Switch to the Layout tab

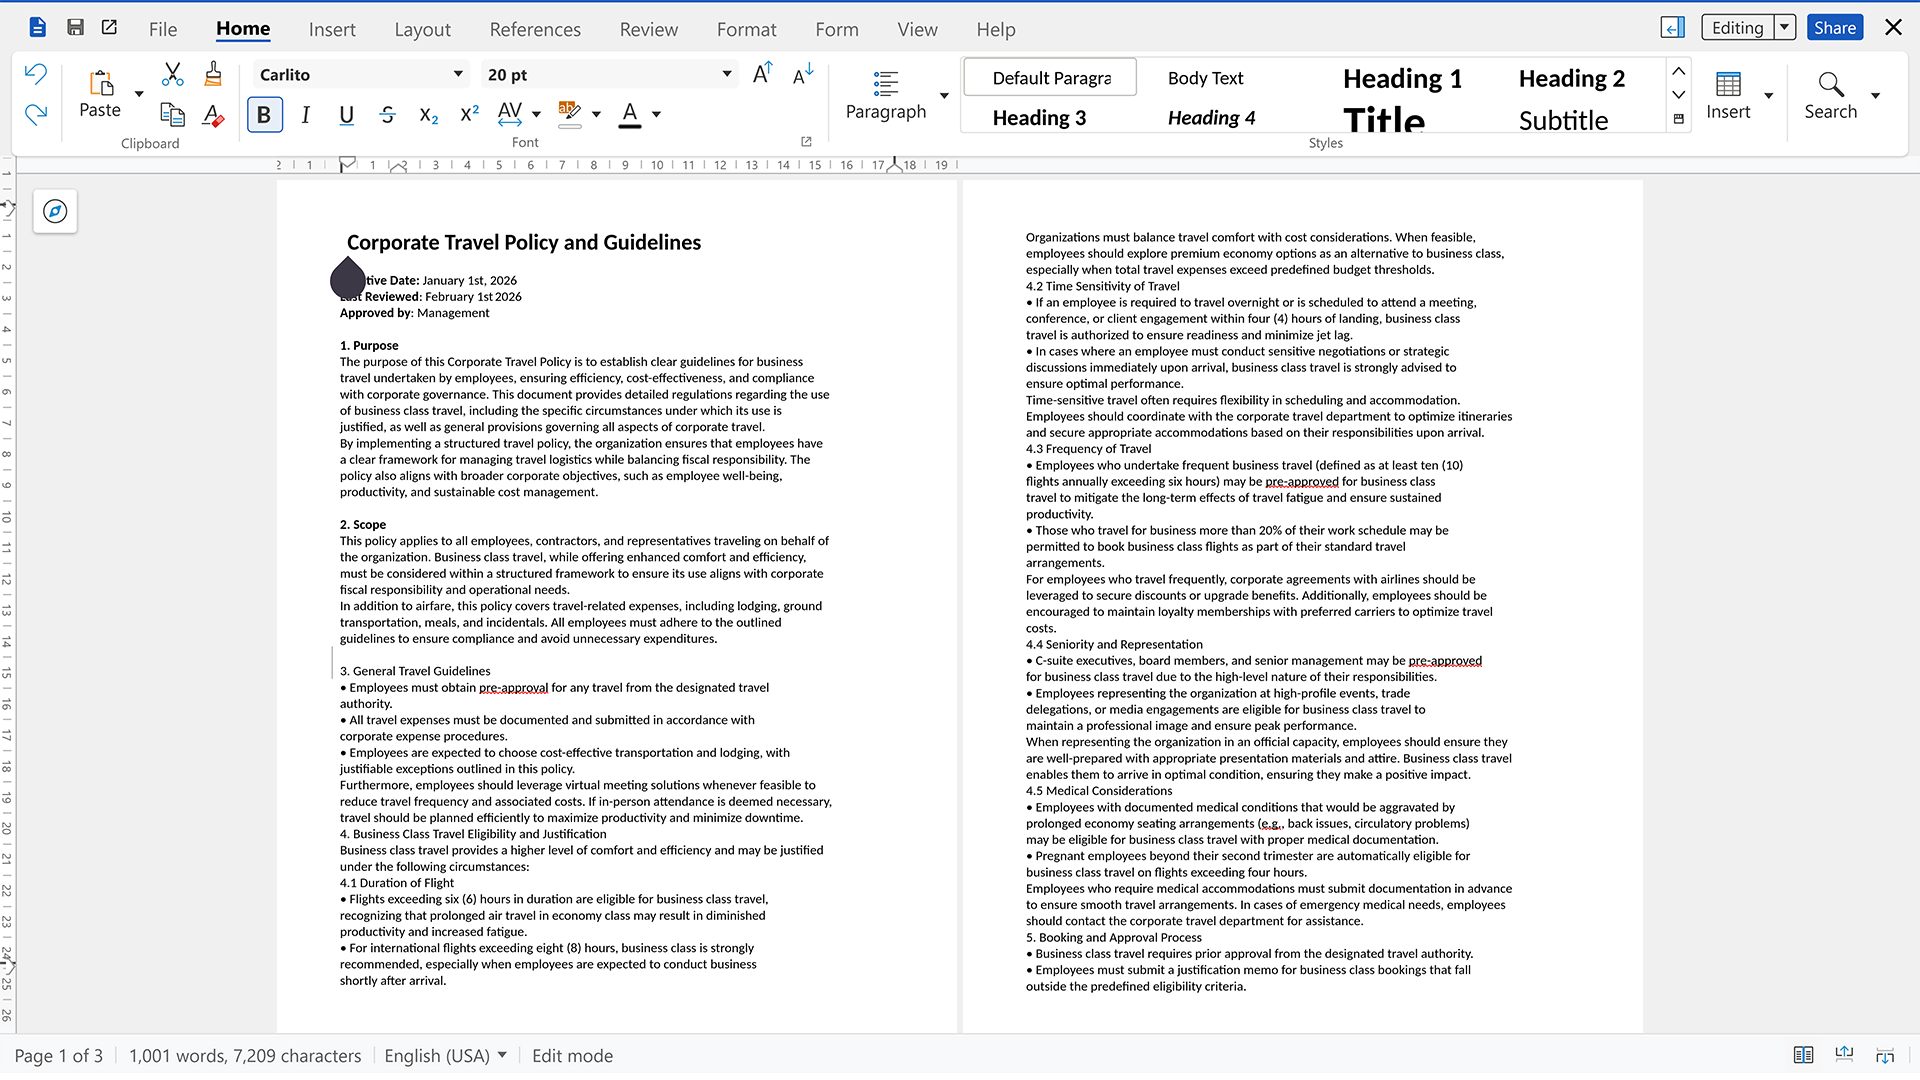tap(422, 29)
